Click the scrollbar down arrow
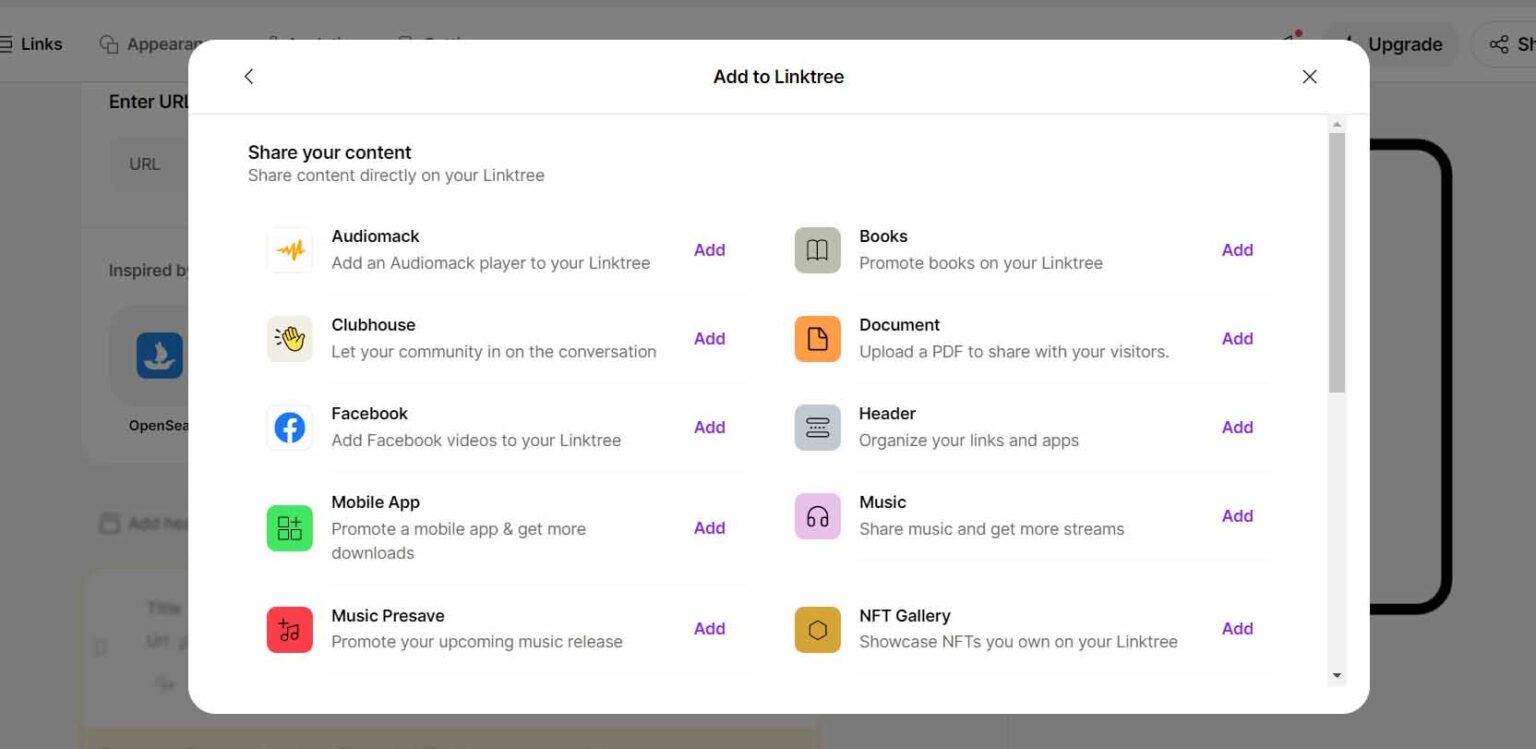This screenshot has height=749, width=1536. 1337,676
